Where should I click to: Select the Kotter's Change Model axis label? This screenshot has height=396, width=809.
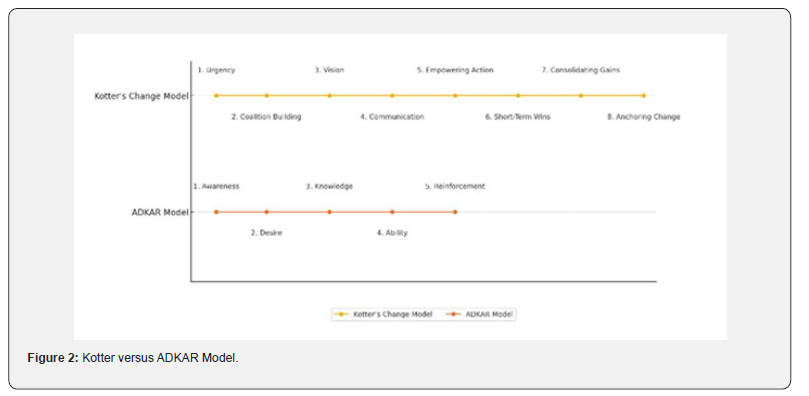pos(141,96)
